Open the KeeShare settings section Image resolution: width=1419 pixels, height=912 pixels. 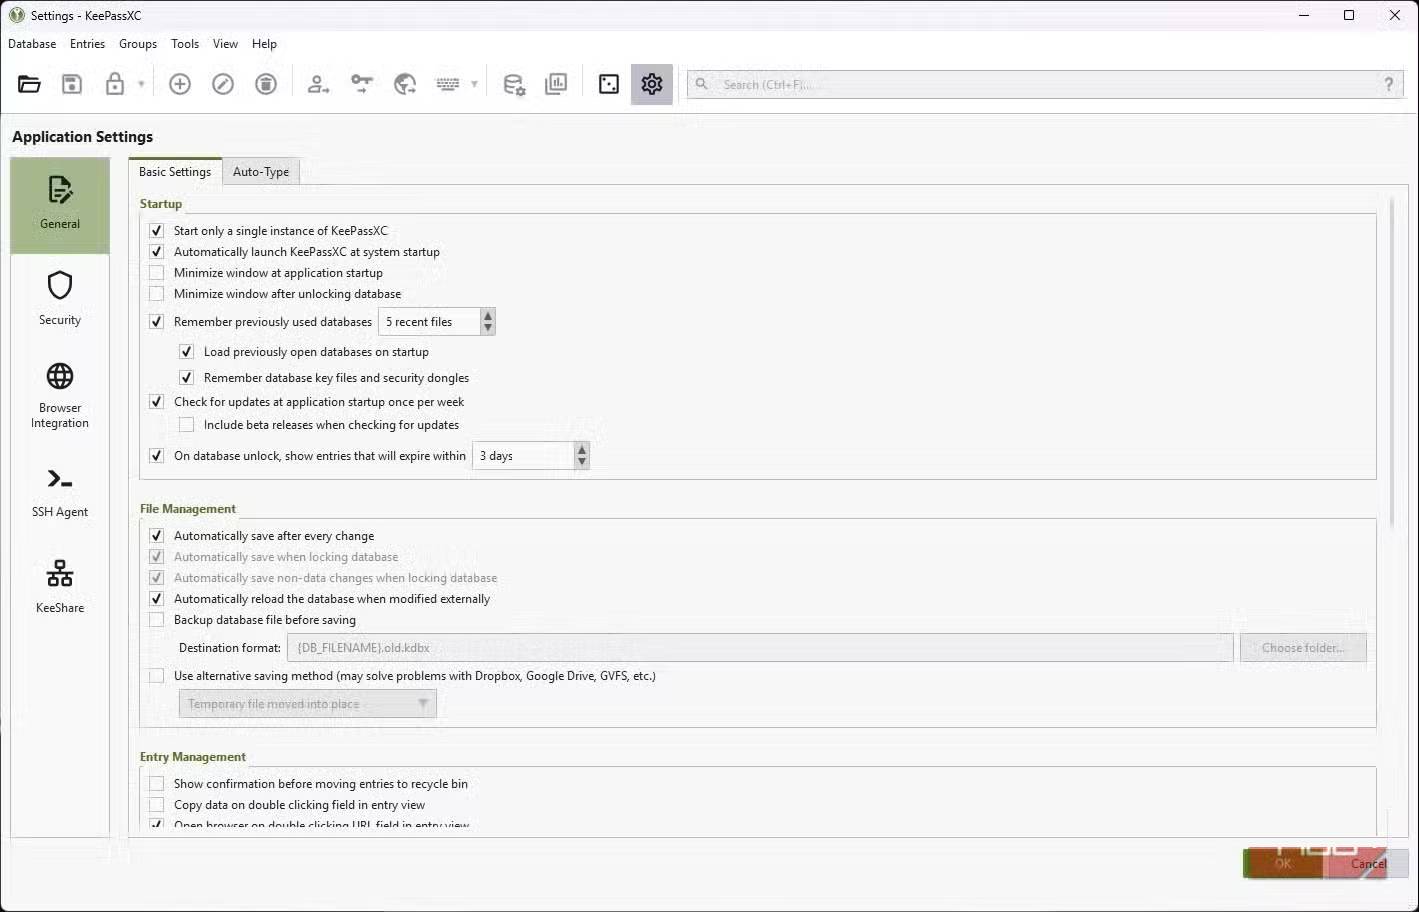pyautogui.click(x=60, y=587)
